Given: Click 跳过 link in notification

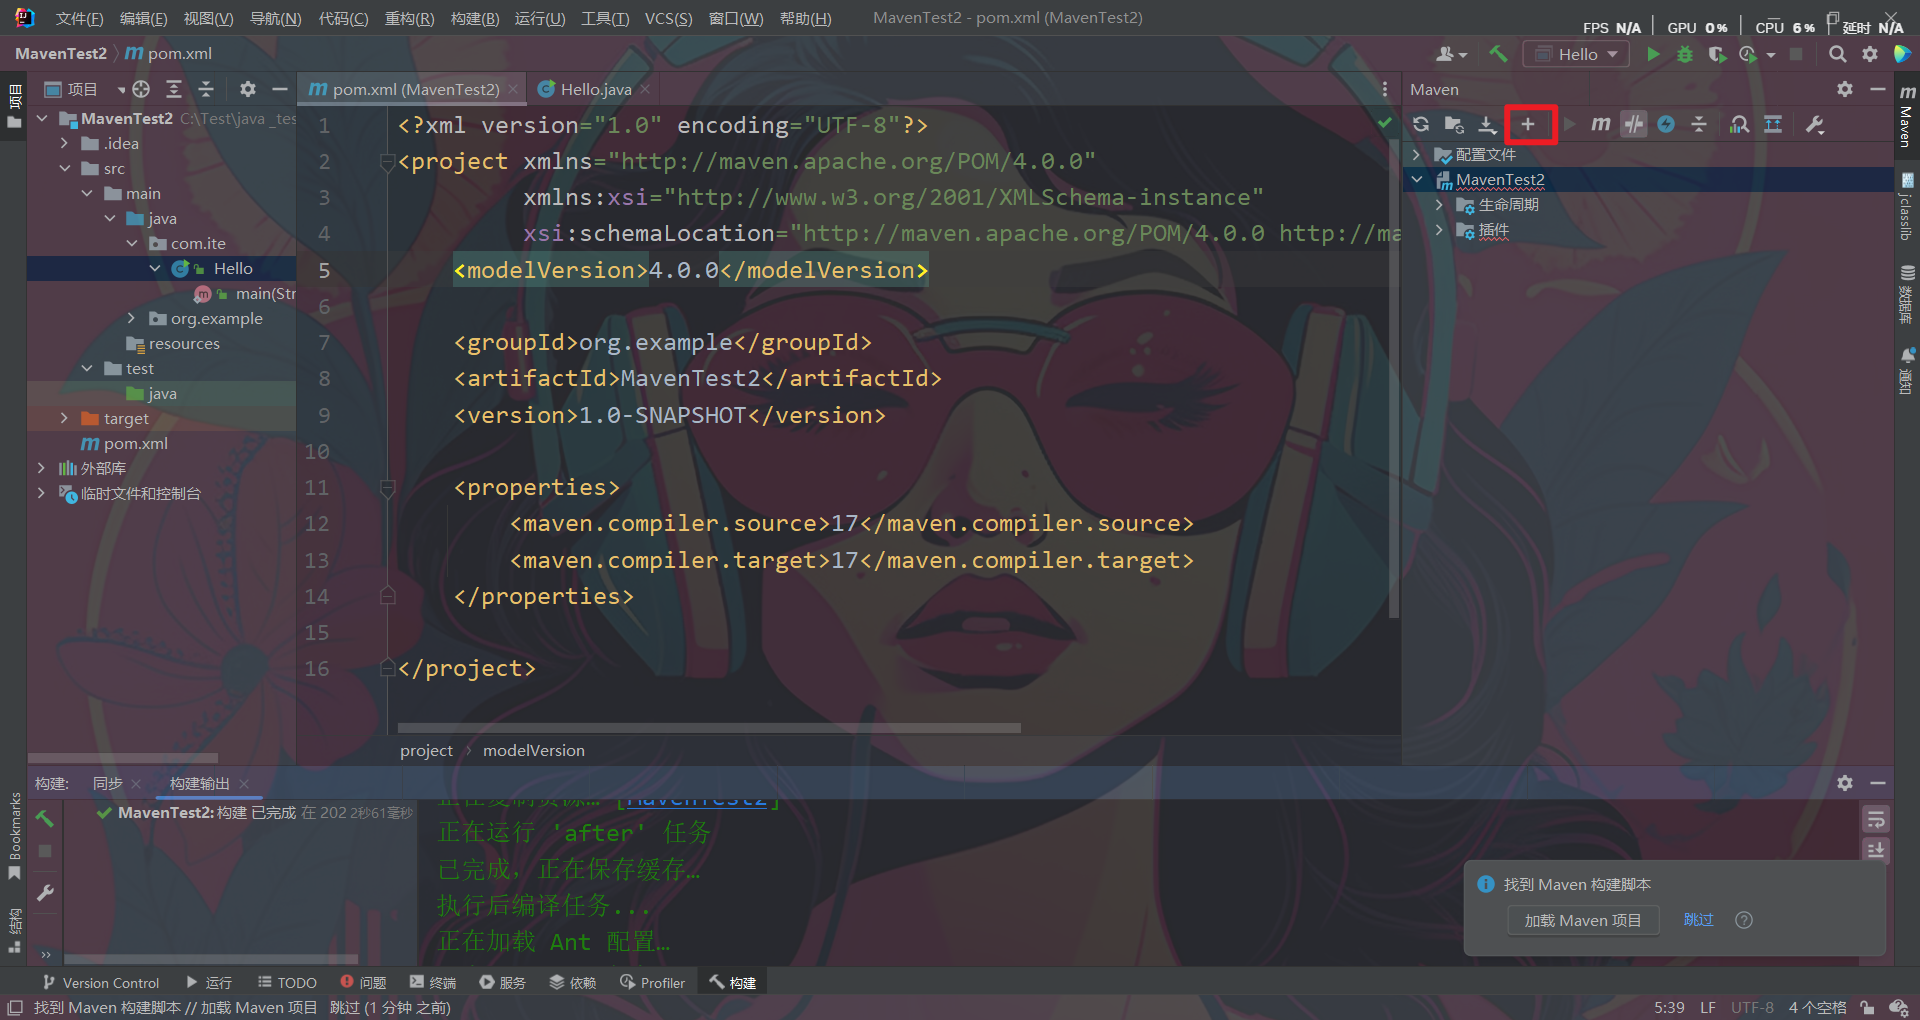Looking at the screenshot, I should [x=1698, y=920].
